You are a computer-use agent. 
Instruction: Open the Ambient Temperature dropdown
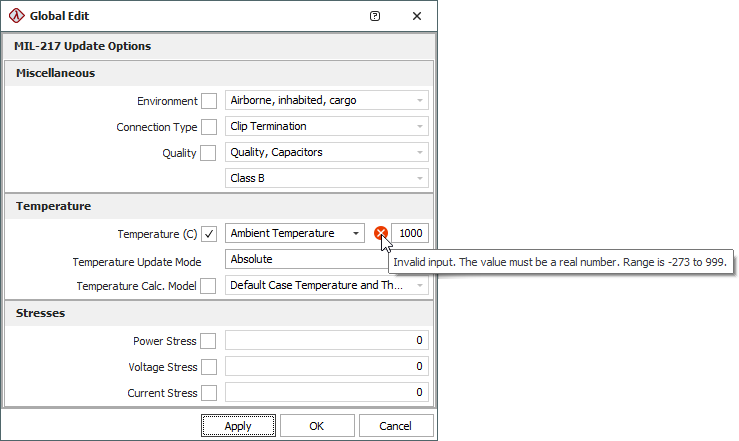(294, 233)
